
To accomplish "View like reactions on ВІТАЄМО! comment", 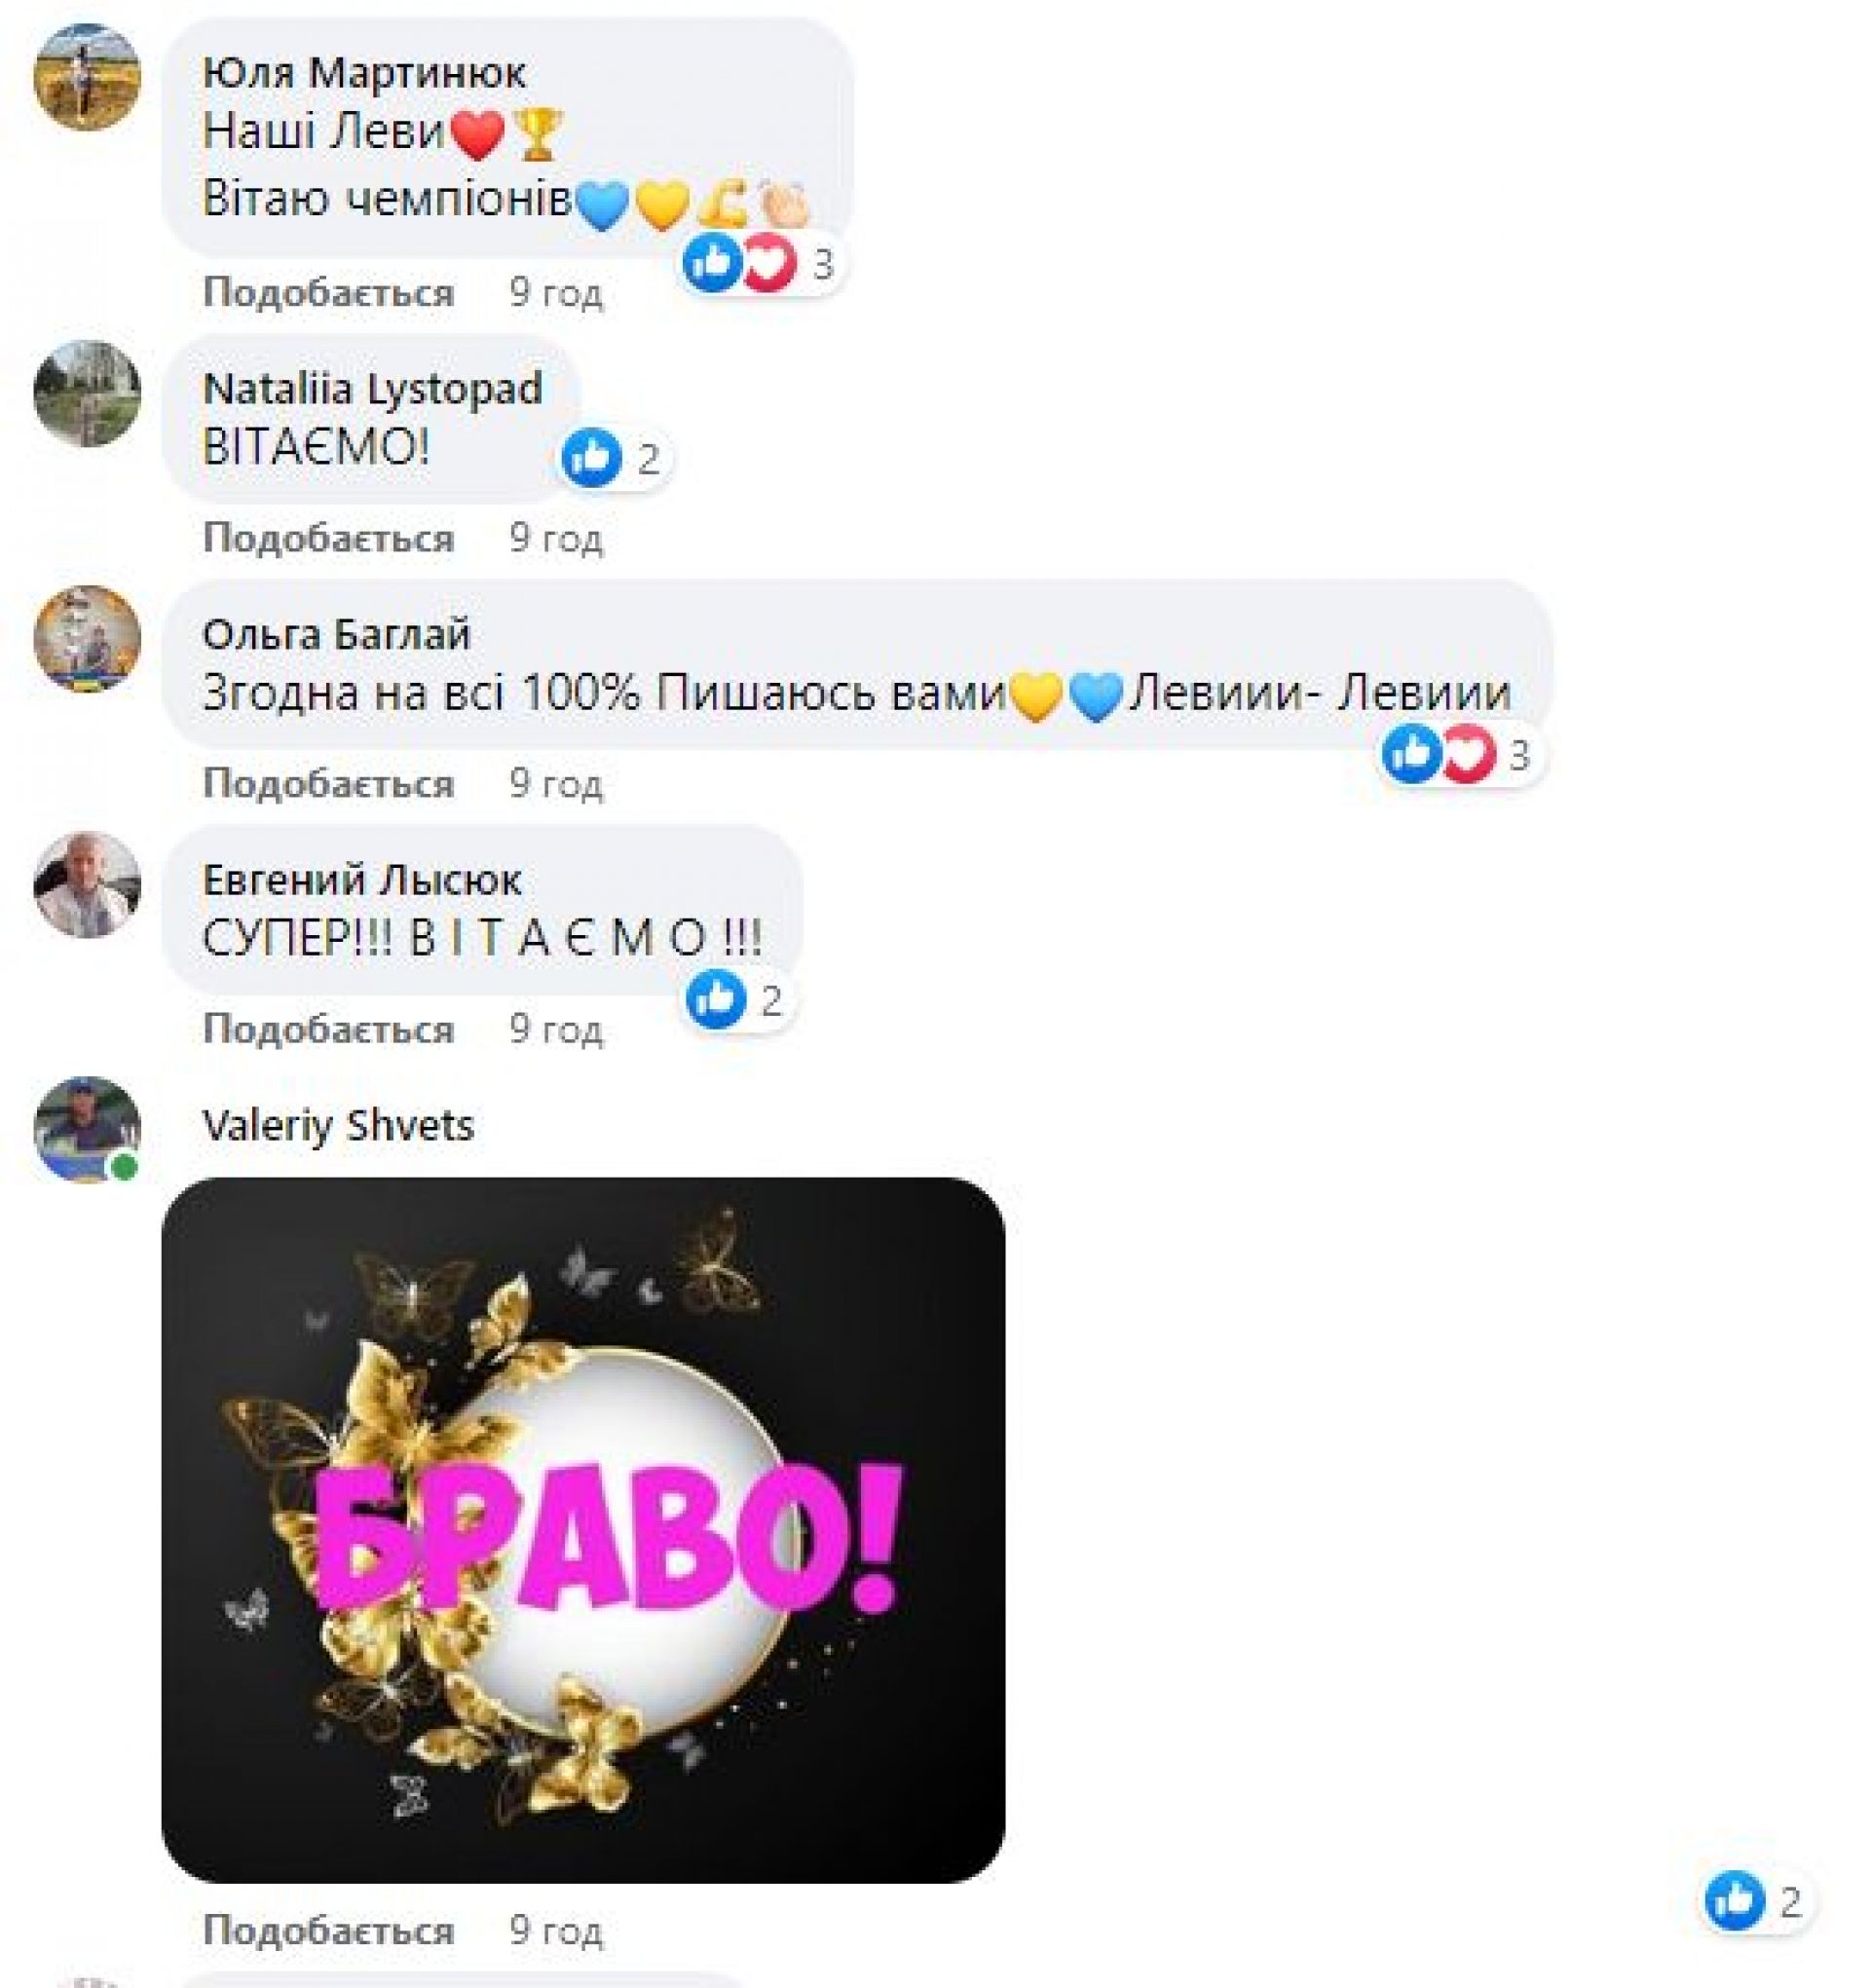I will pos(613,458).
